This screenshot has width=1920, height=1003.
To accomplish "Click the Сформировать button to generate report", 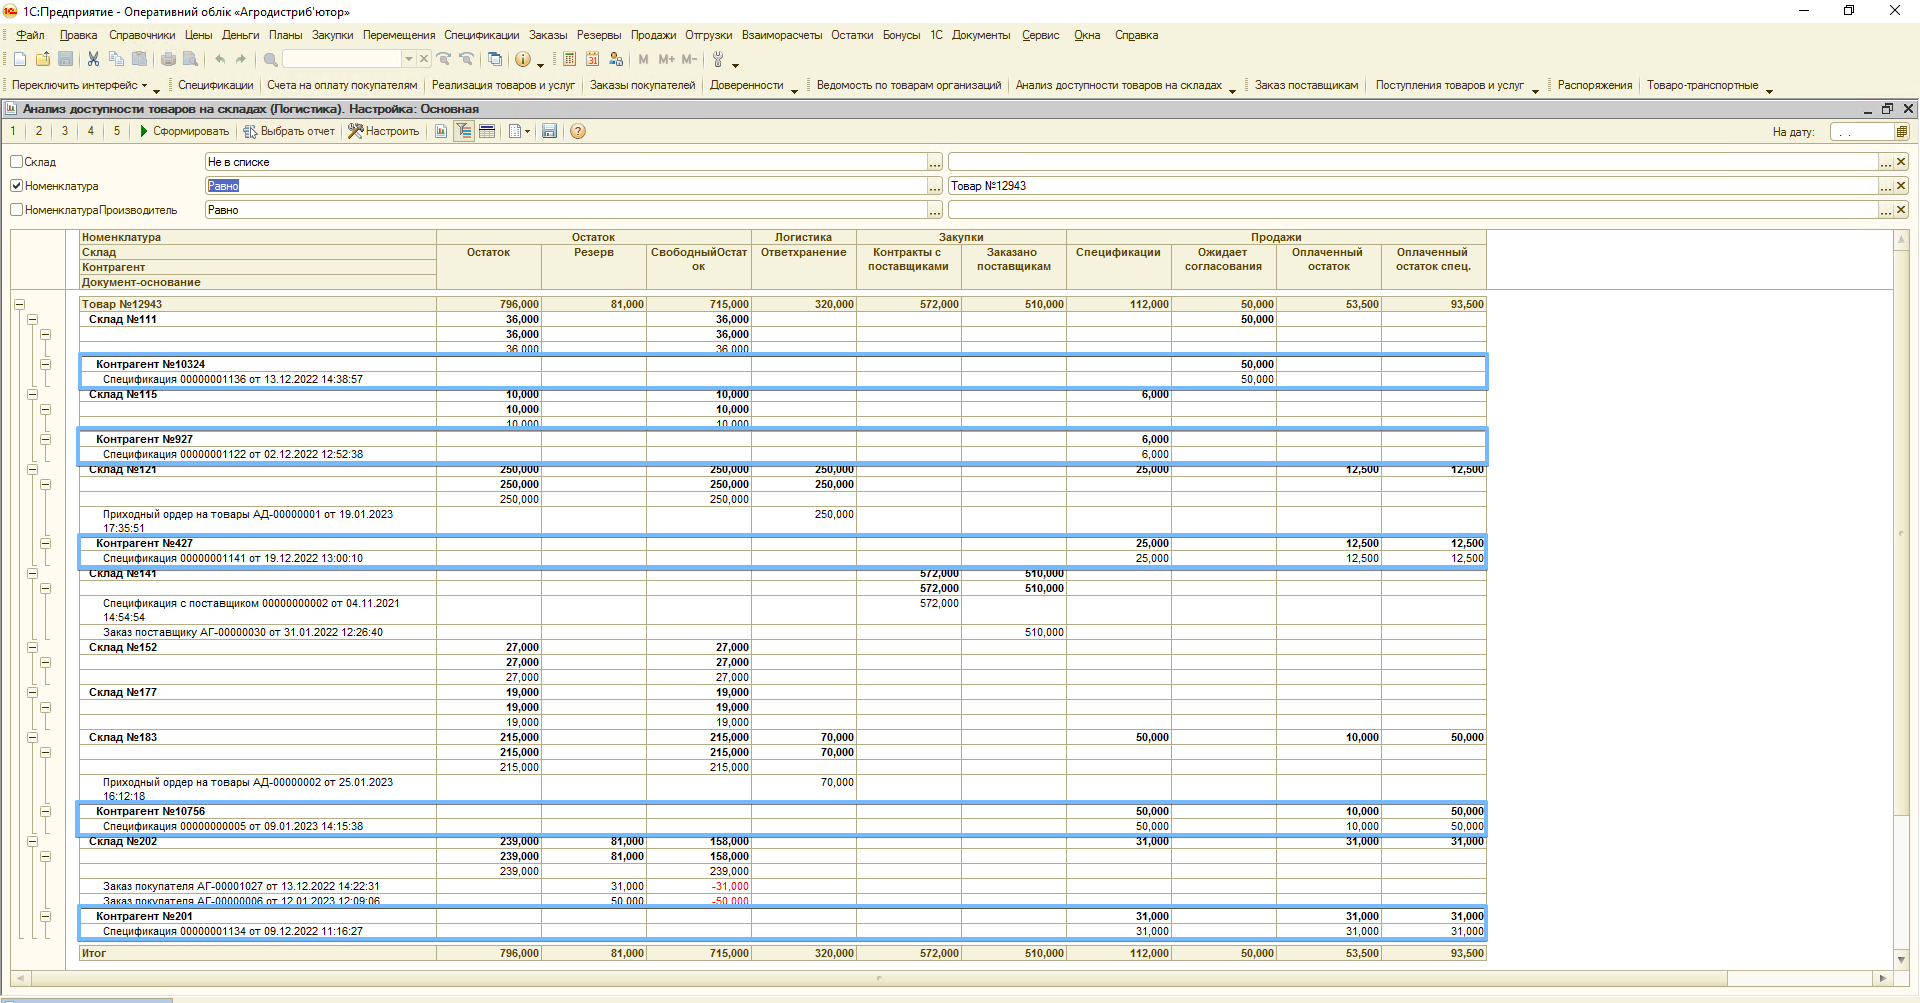I will click(x=184, y=132).
